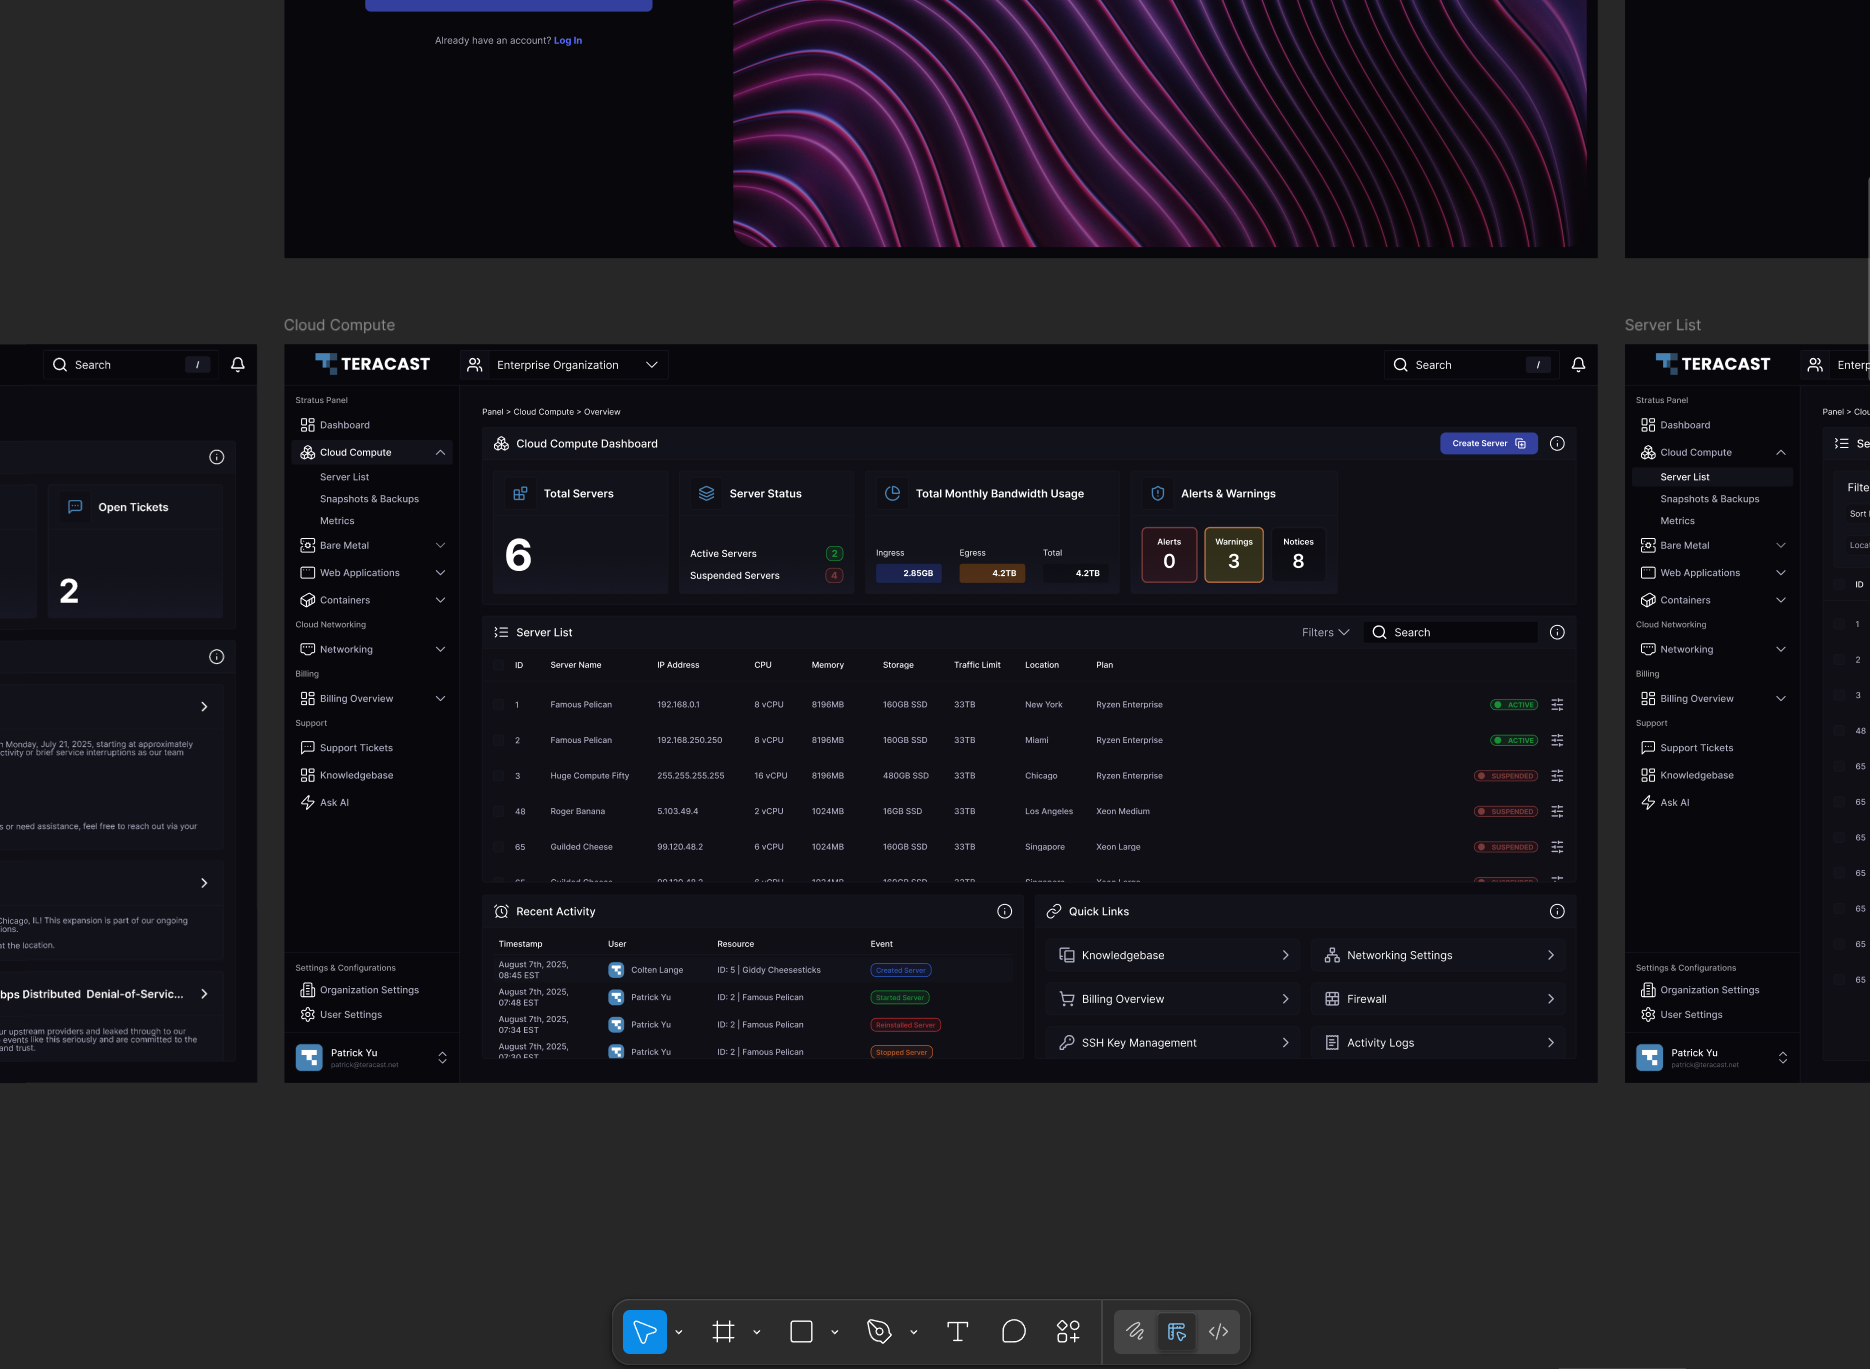Open the Enterprise Organization dropdown
Image resolution: width=1870 pixels, height=1369 pixels.
coord(563,364)
